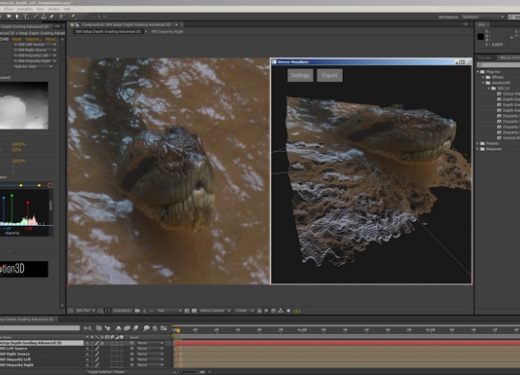Click the mask and shape path visibility icon
This screenshot has width=520, height=375.
(108, 311)
